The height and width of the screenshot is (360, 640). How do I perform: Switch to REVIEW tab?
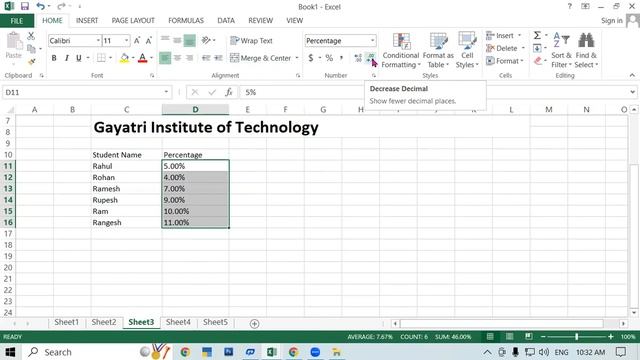[260, 20]
